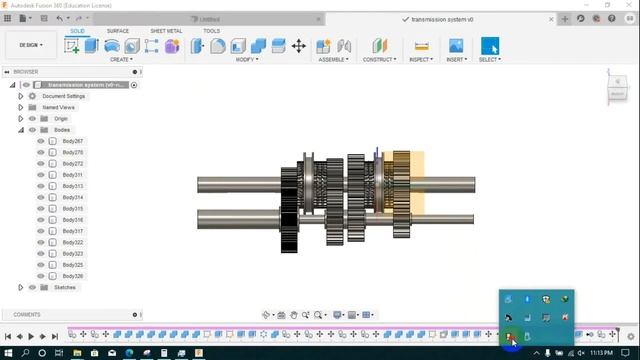
Task: Open a new design tab with plus
Action: [565, 19]
